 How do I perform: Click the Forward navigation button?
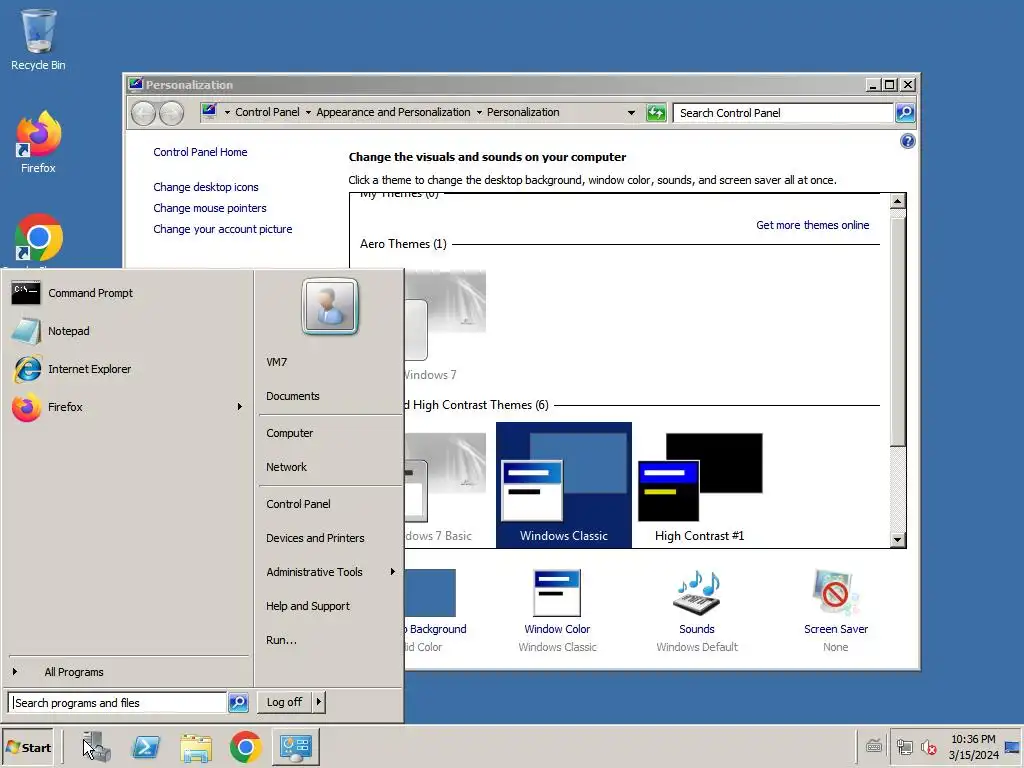click(172, 113)
